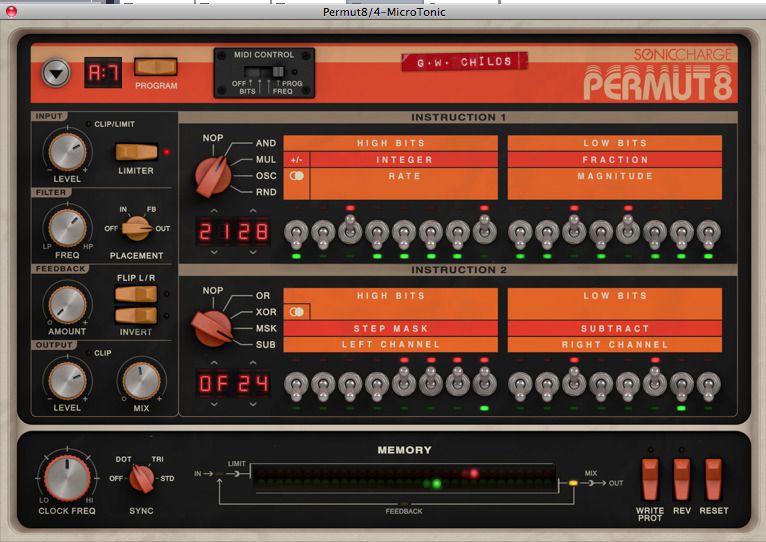Flip eighth high-bit toggle in Instruction 1
This screenshot has height=542, width=766.
pyautogui.click(x=484, y=230)
